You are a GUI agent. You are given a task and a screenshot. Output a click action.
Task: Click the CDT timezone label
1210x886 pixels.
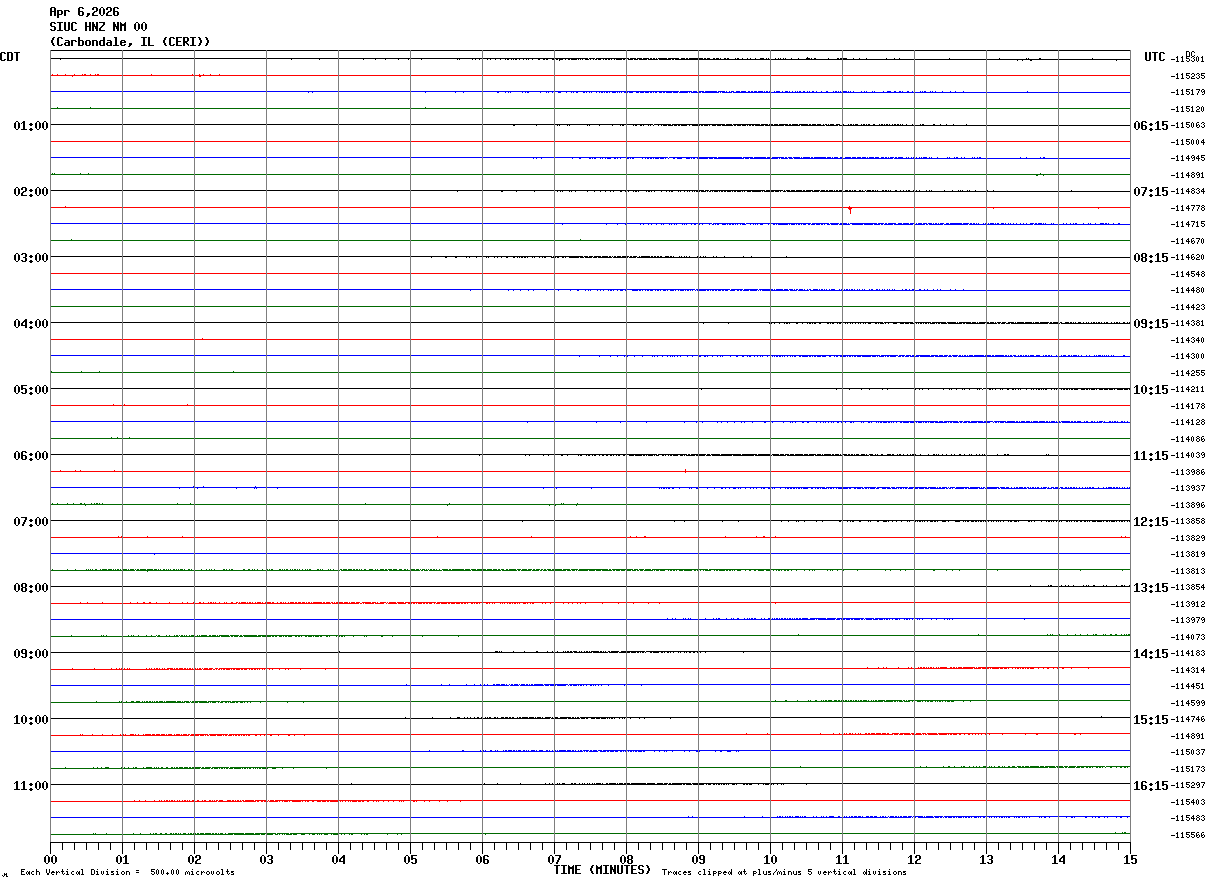tap(10, 57)
